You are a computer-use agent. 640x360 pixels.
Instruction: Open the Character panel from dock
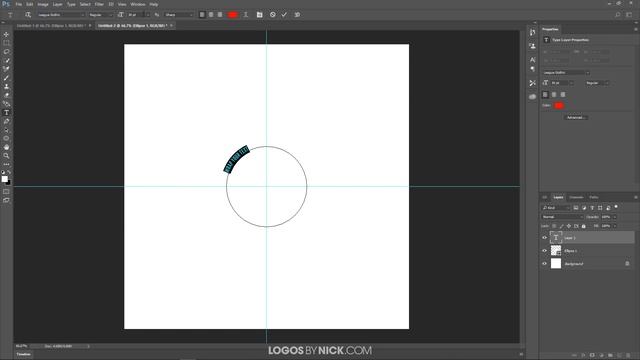(x=532, y=60)
